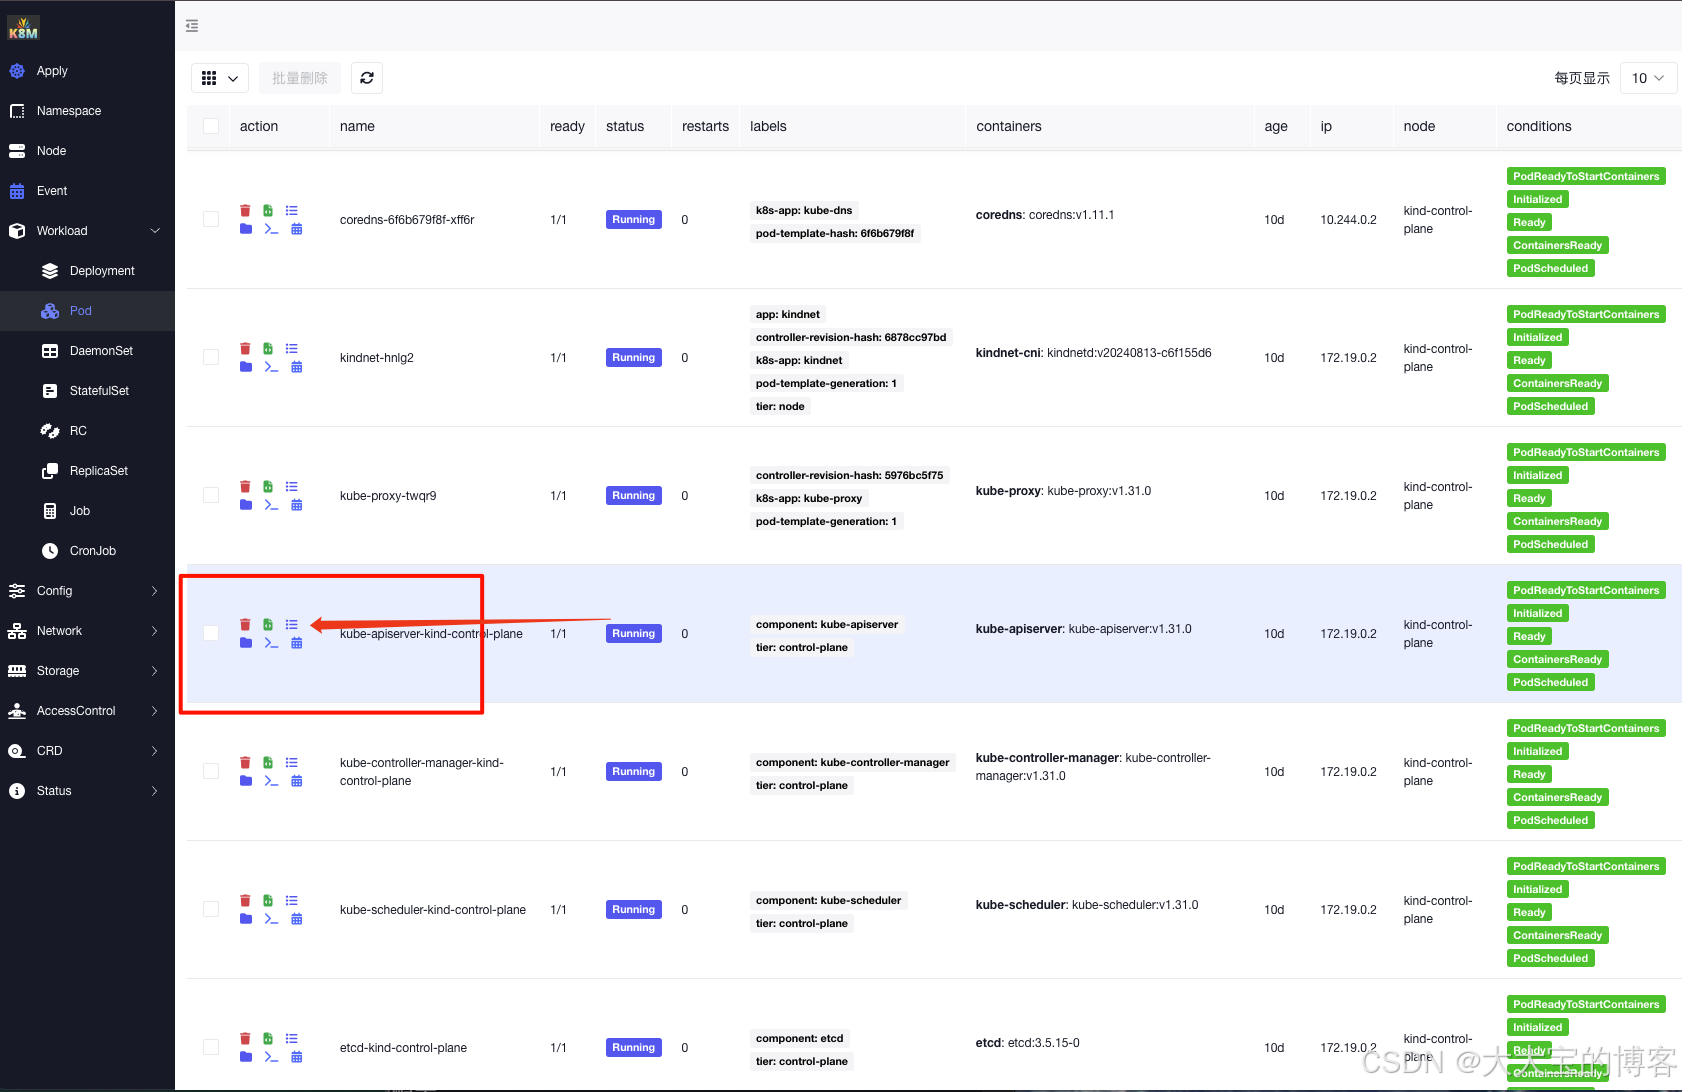Expand the Status menu section
This screenshot has width=1682, height=1092.
click(x=87, y=791)
